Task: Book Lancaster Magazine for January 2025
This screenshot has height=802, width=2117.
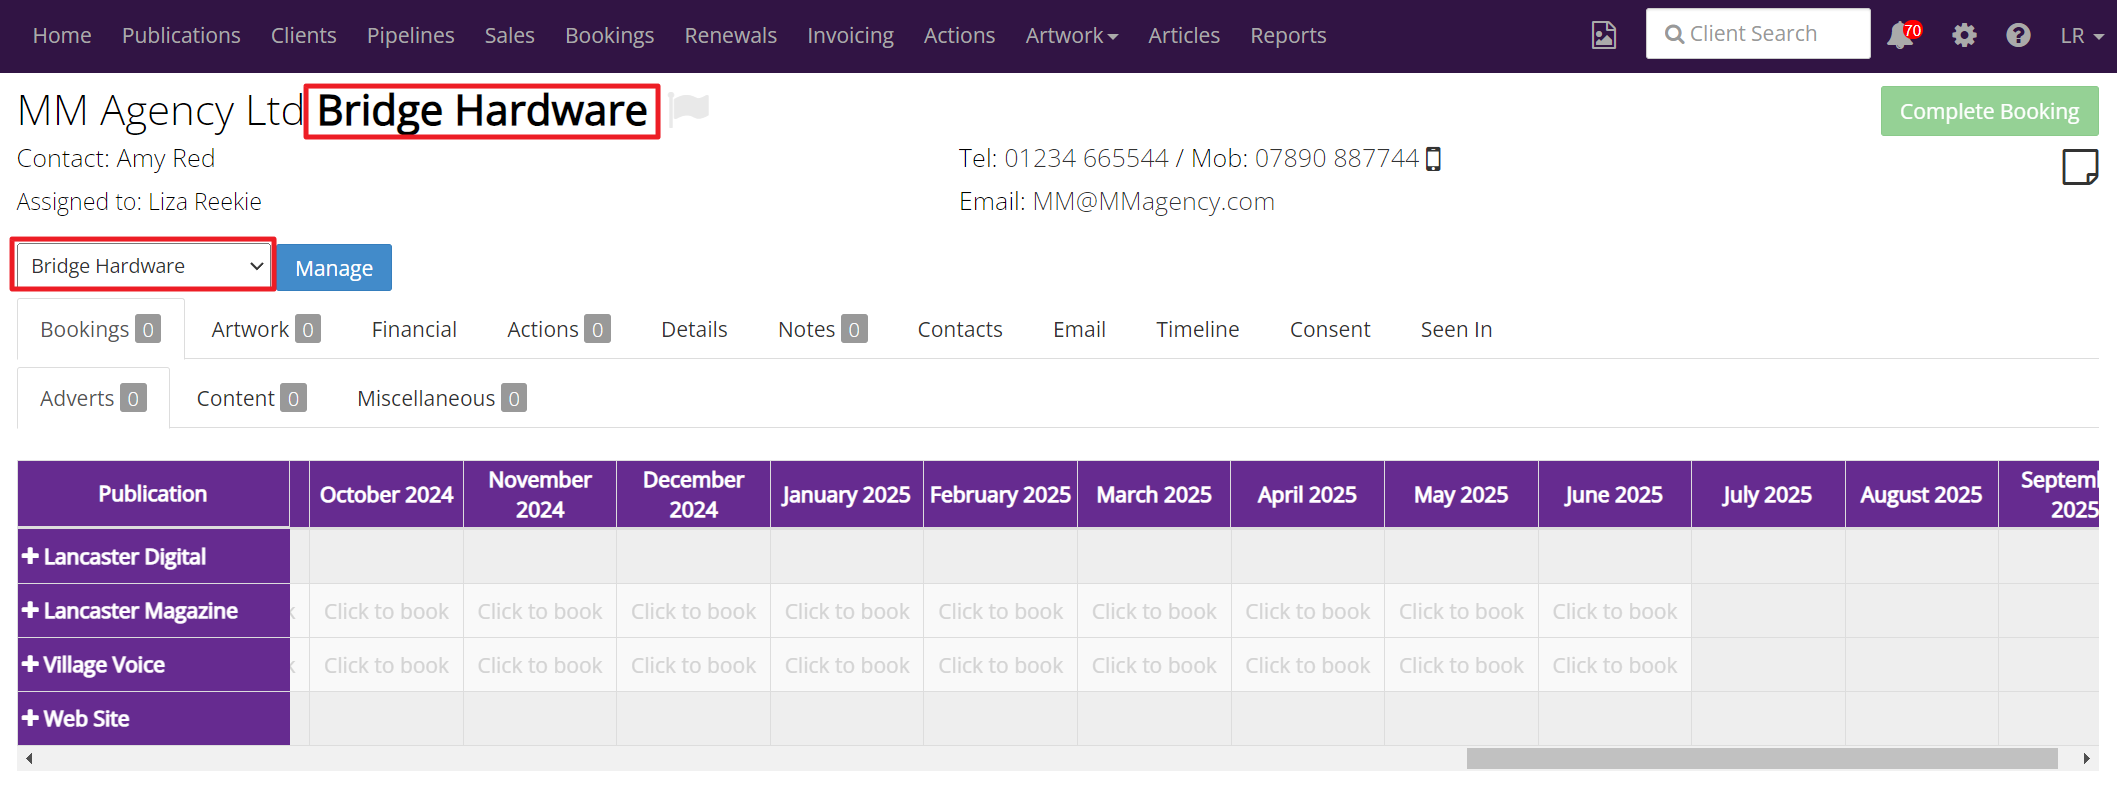Action: tap(847, 611)
